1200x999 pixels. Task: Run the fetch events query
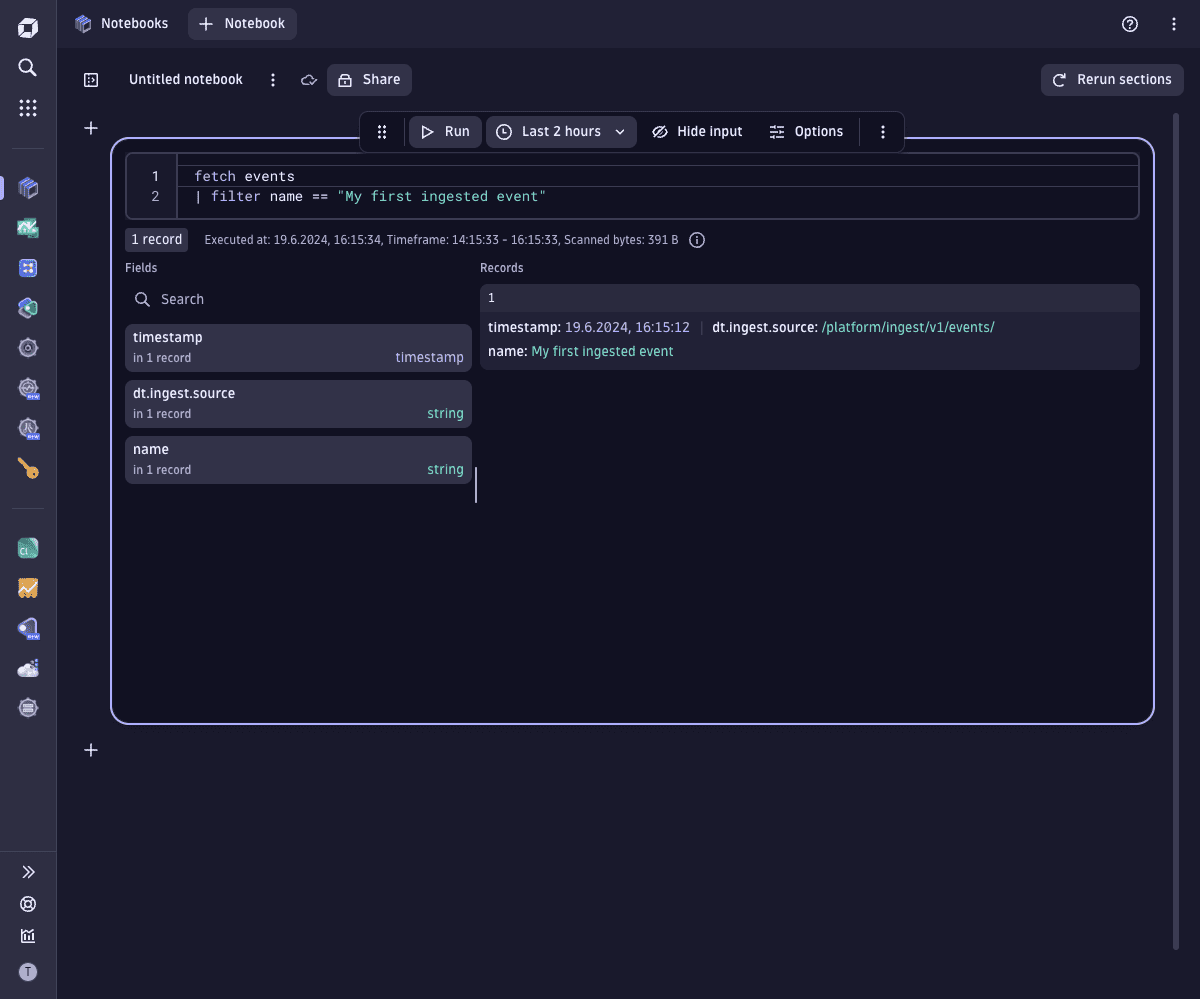(444, 131)
